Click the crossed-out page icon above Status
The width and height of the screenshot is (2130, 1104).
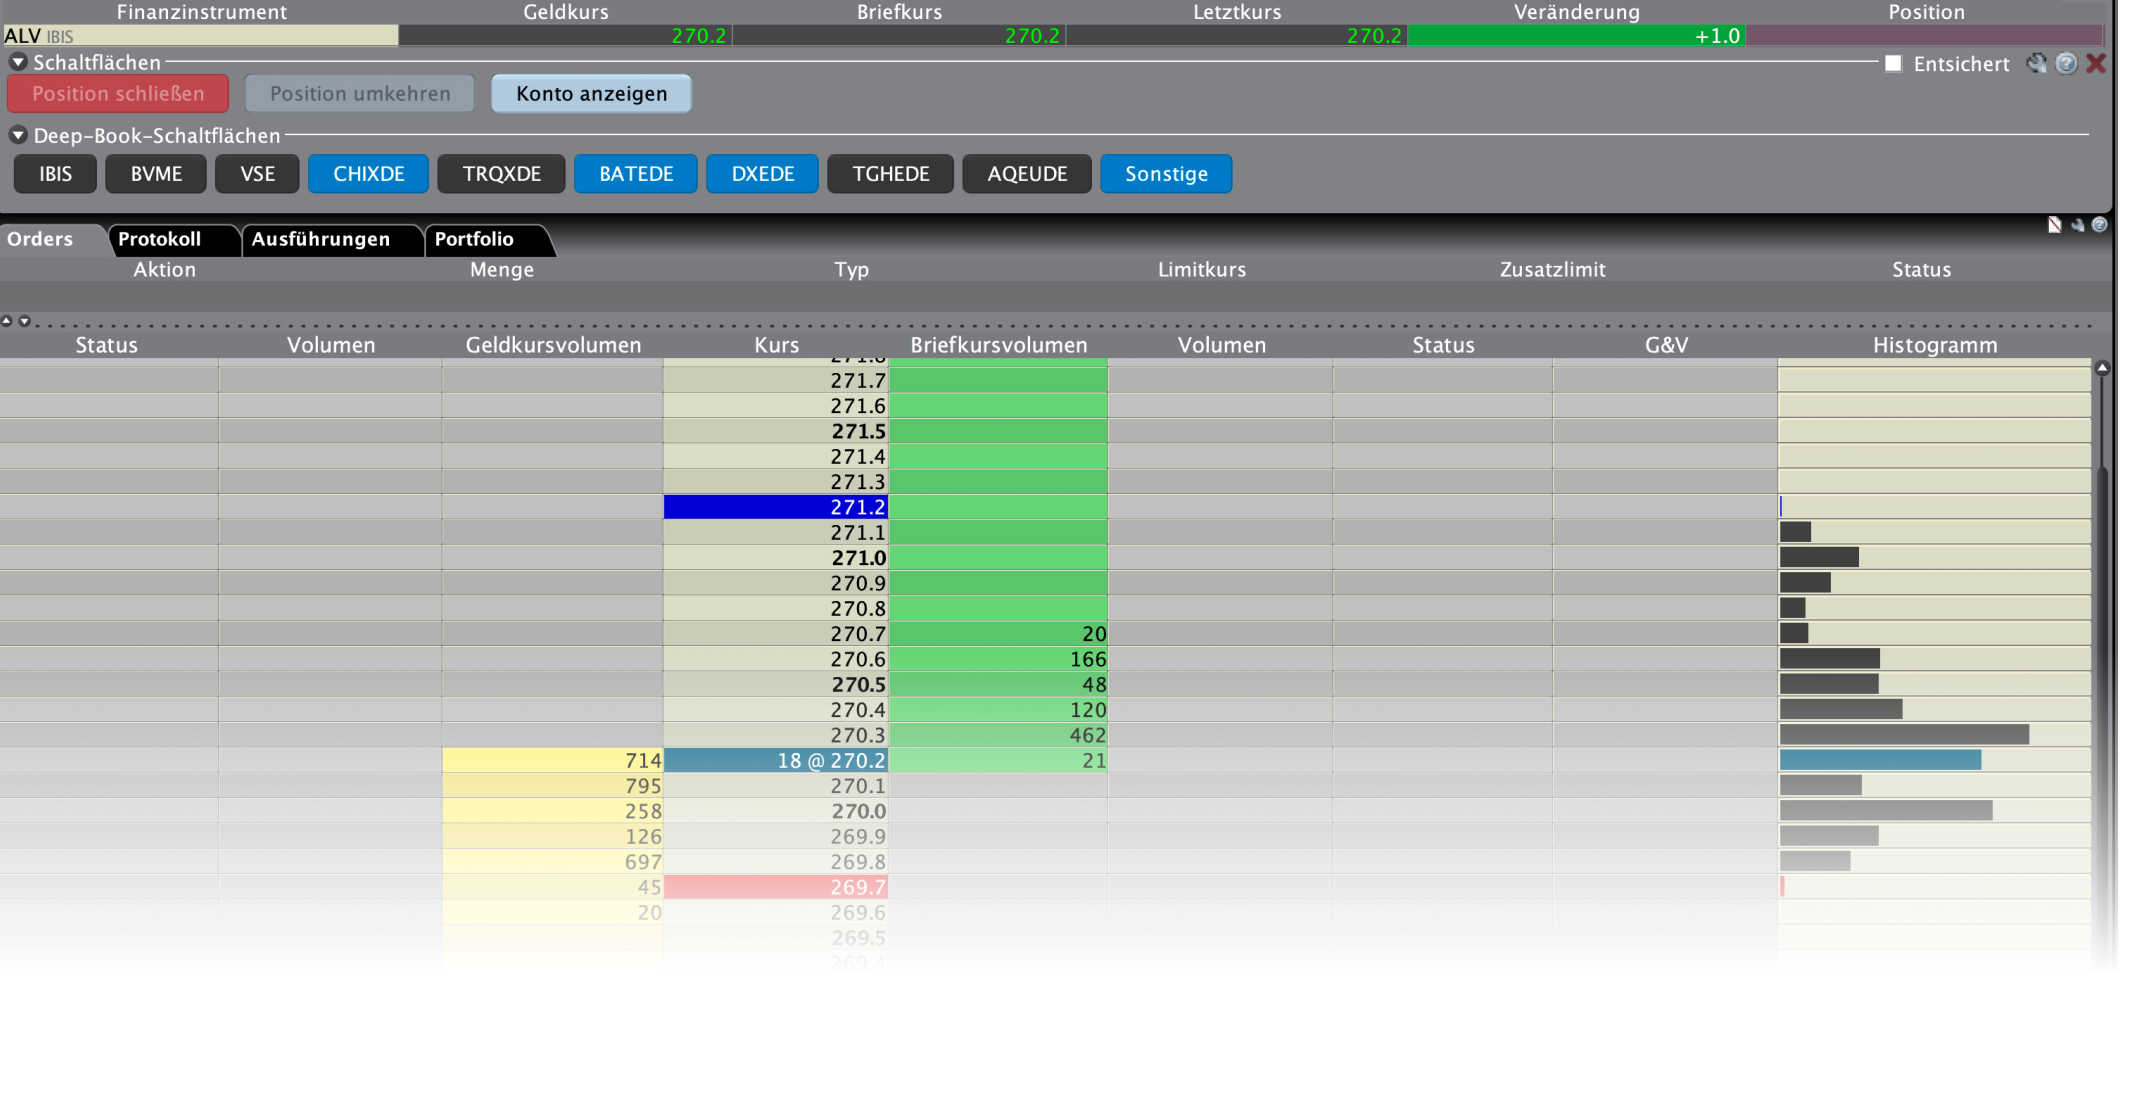[2054, 225]
